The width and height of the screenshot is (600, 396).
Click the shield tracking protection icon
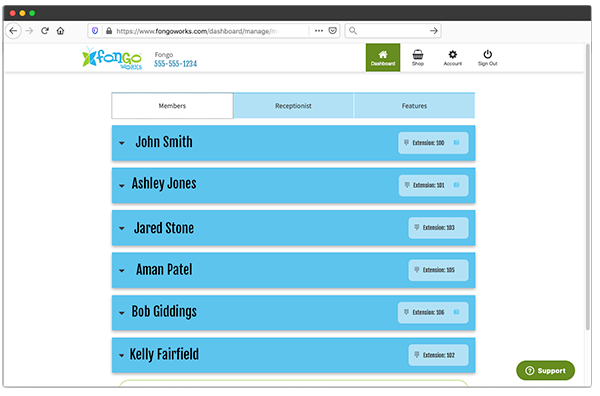(x=95, y=31)
